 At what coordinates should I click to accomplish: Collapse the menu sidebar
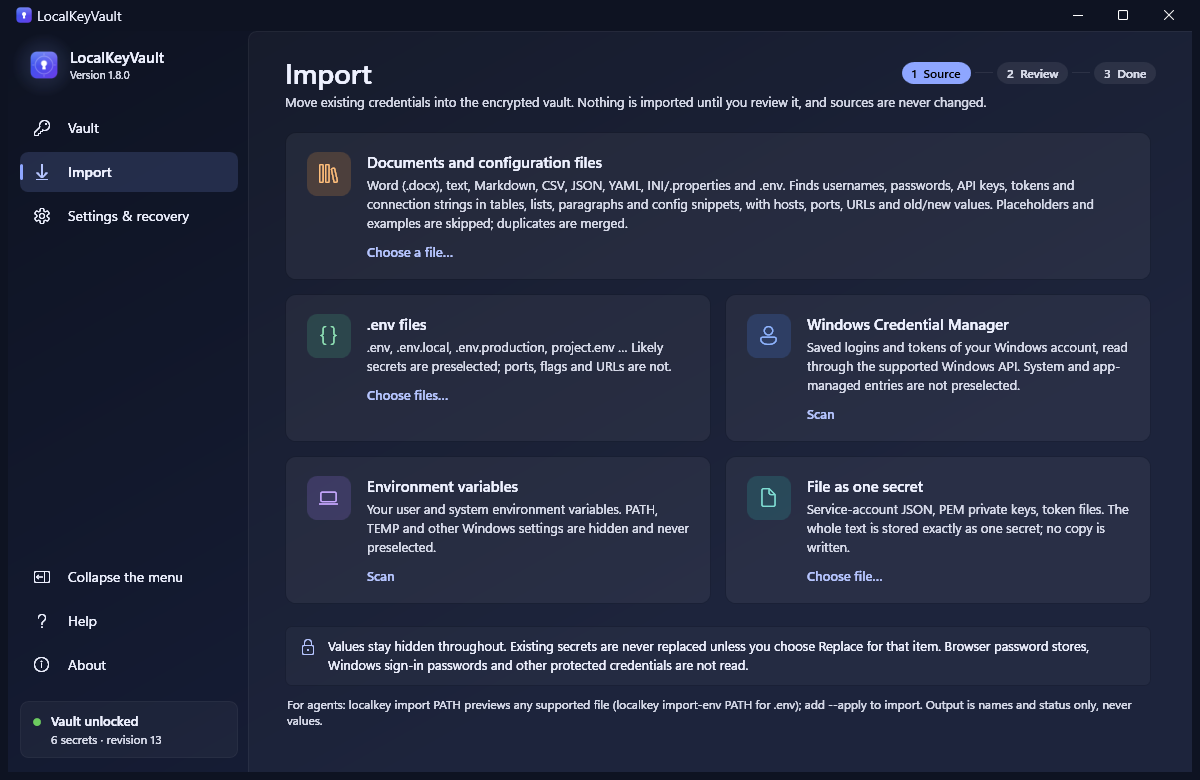click(x=129, y=577)
